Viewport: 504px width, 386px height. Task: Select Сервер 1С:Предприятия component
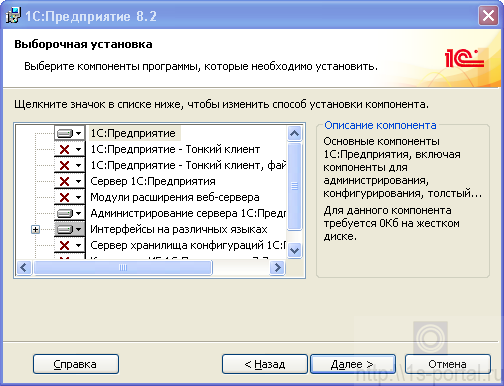click(x=153, y=181)
